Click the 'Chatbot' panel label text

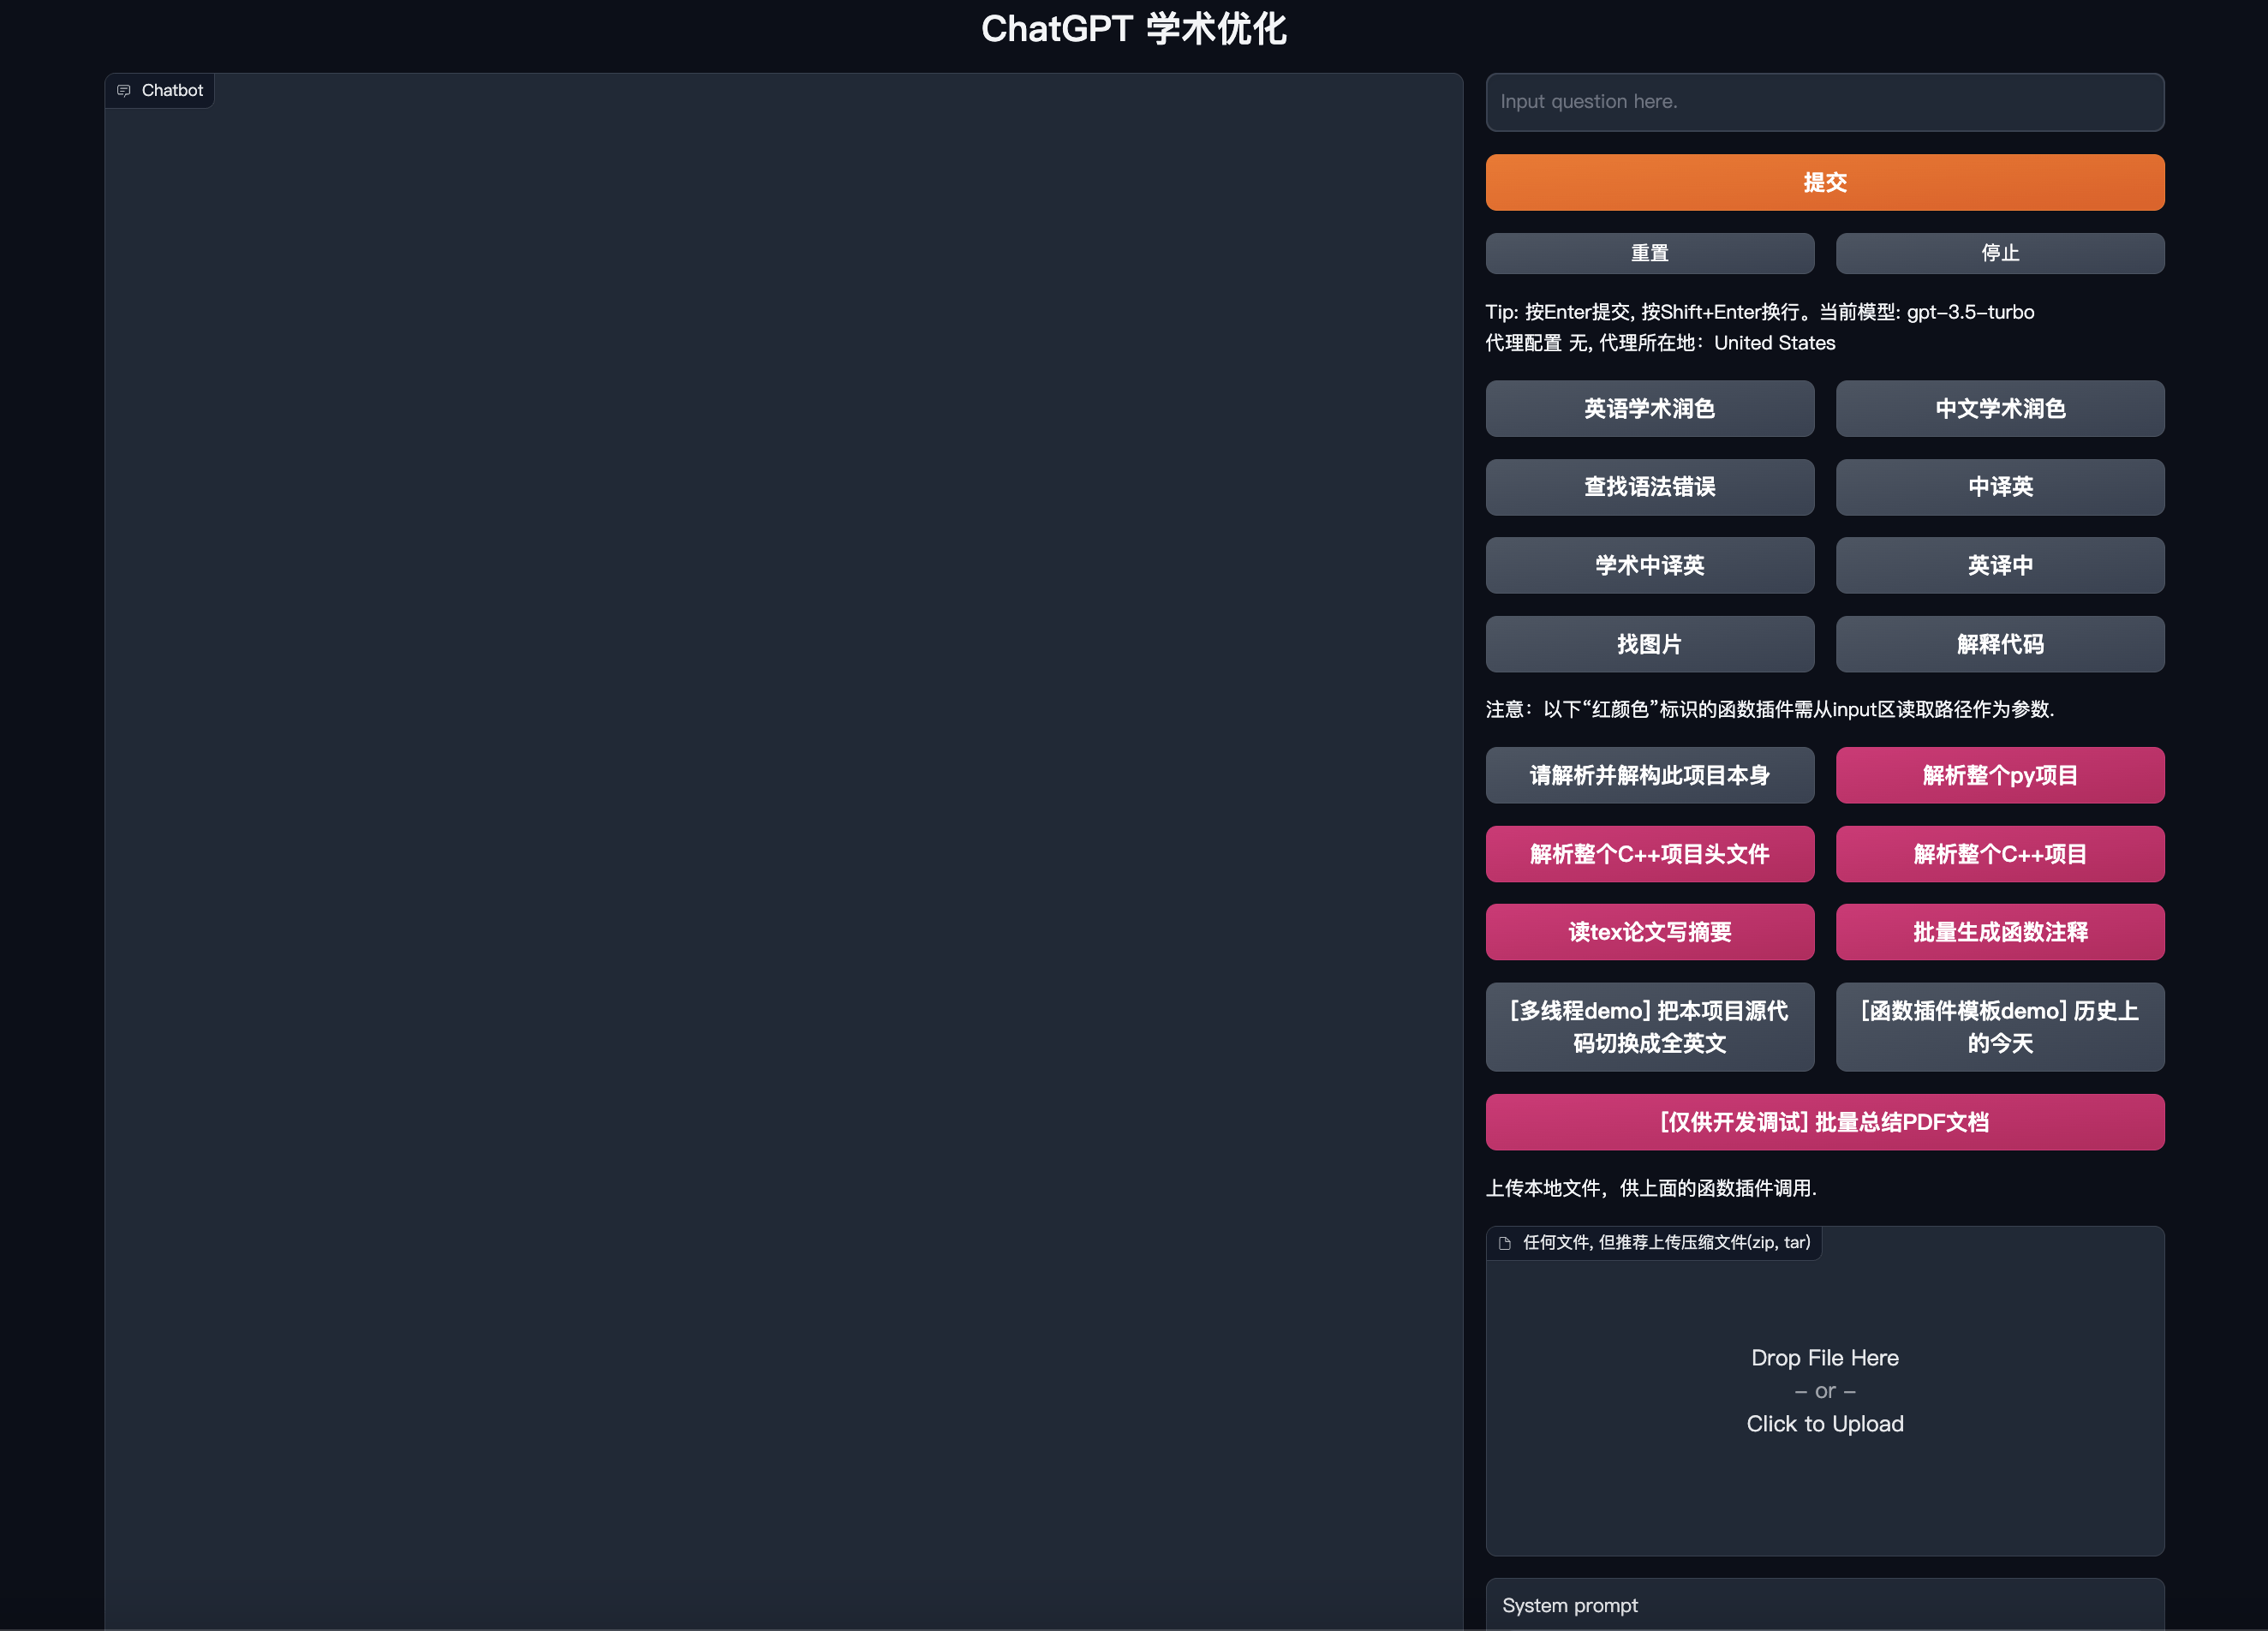172,90
